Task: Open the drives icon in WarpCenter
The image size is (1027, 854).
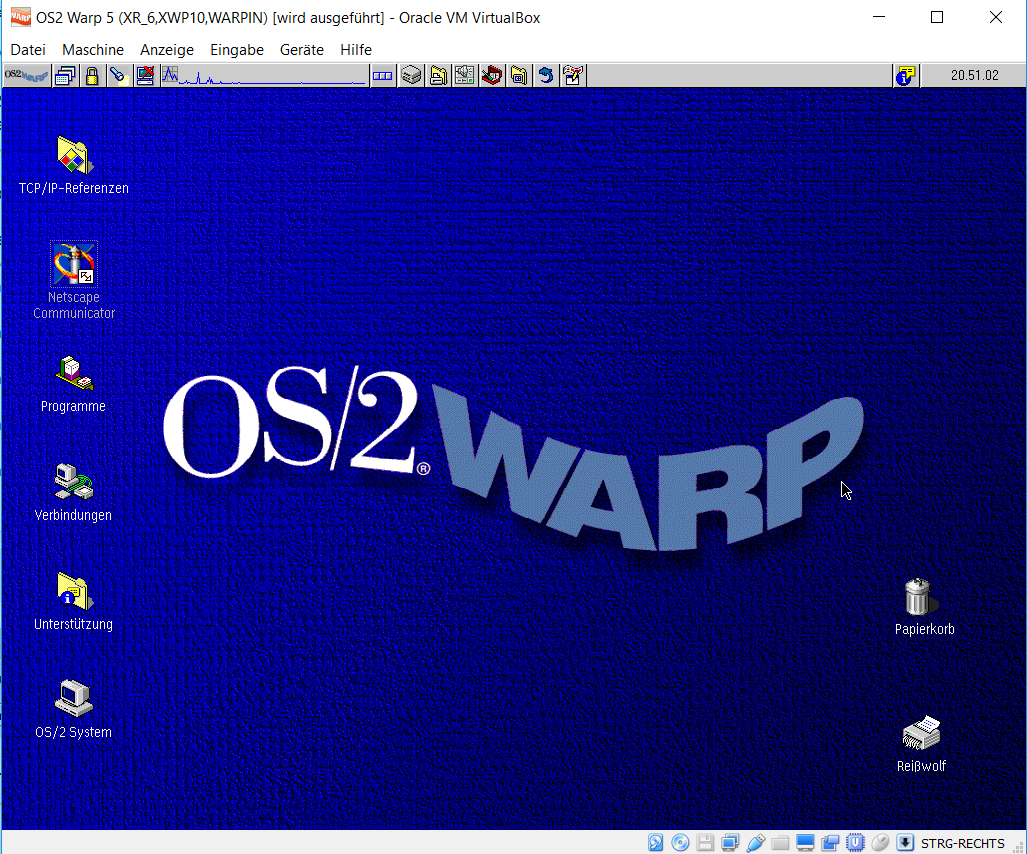Action: tap(411, 76)
